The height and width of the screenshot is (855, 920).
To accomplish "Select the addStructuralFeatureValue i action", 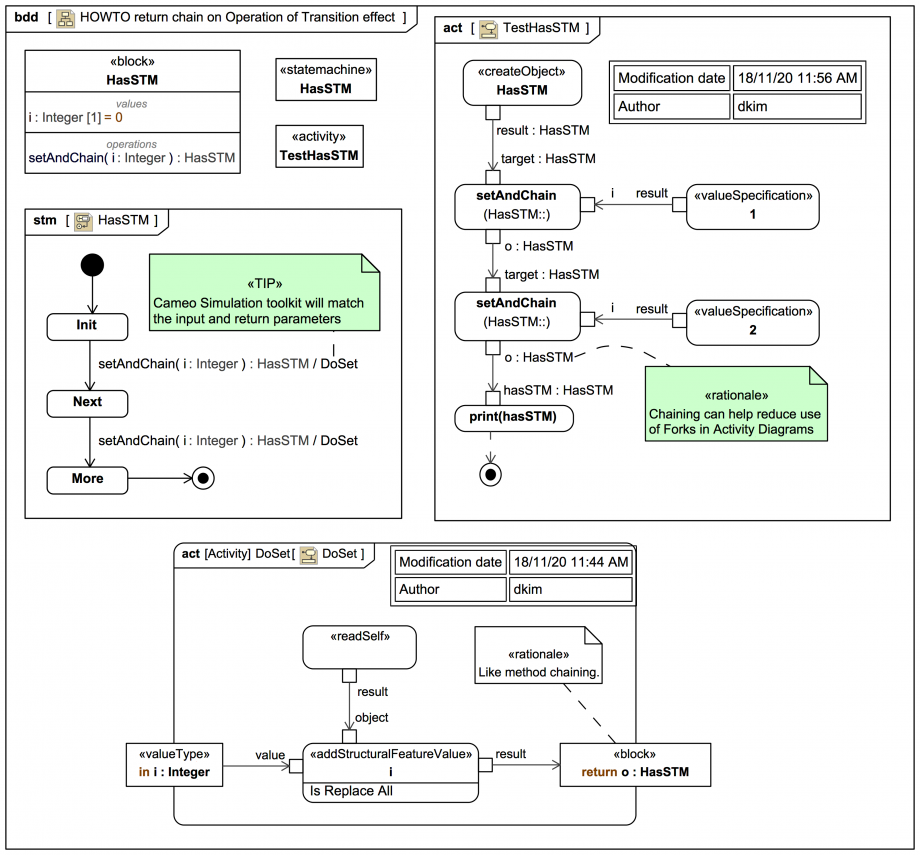I will [x=391, y=771].
